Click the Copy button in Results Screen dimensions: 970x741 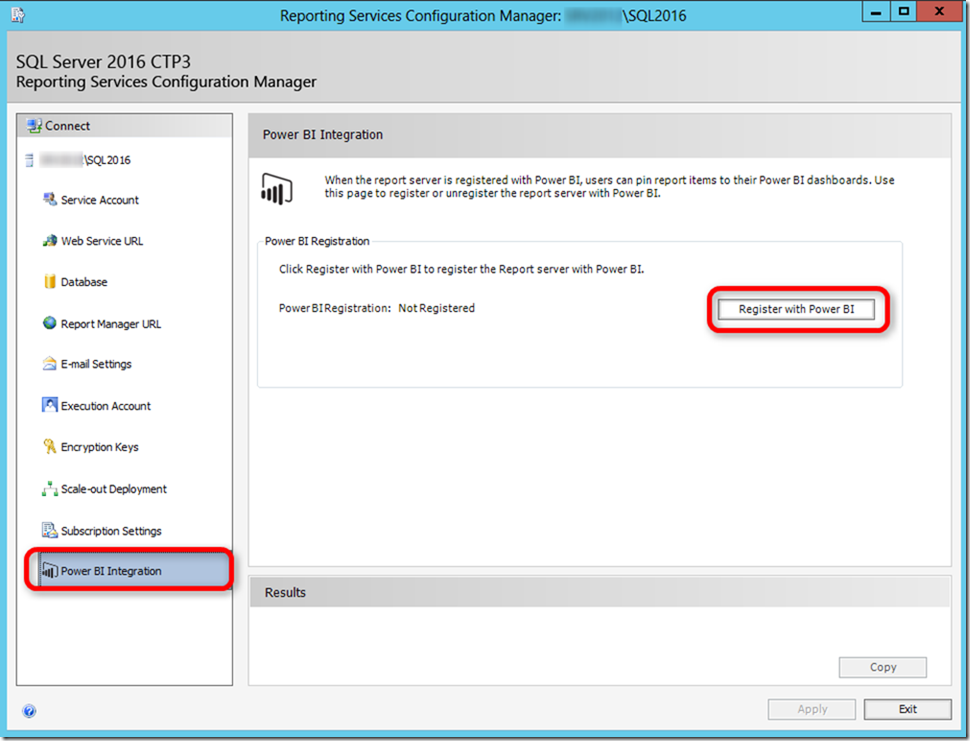pos(883,667)
